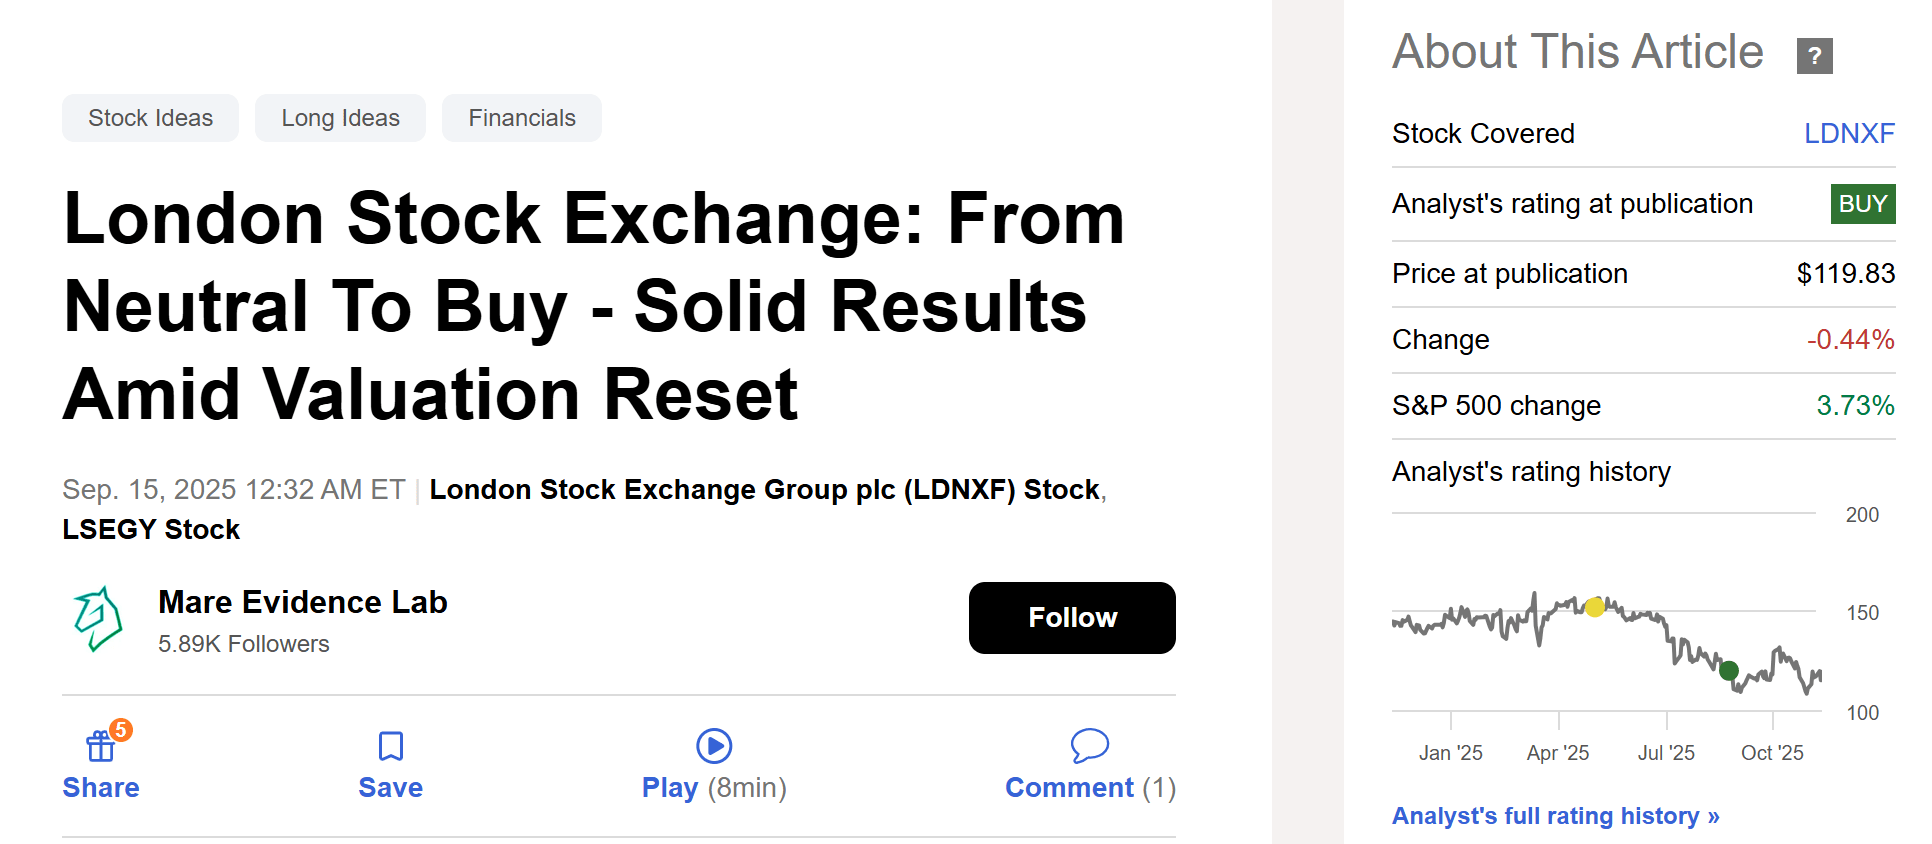This screenshot has height=844, width=1932.
Task: Select the green rating marker on chart
Action: click(1727, 671)
